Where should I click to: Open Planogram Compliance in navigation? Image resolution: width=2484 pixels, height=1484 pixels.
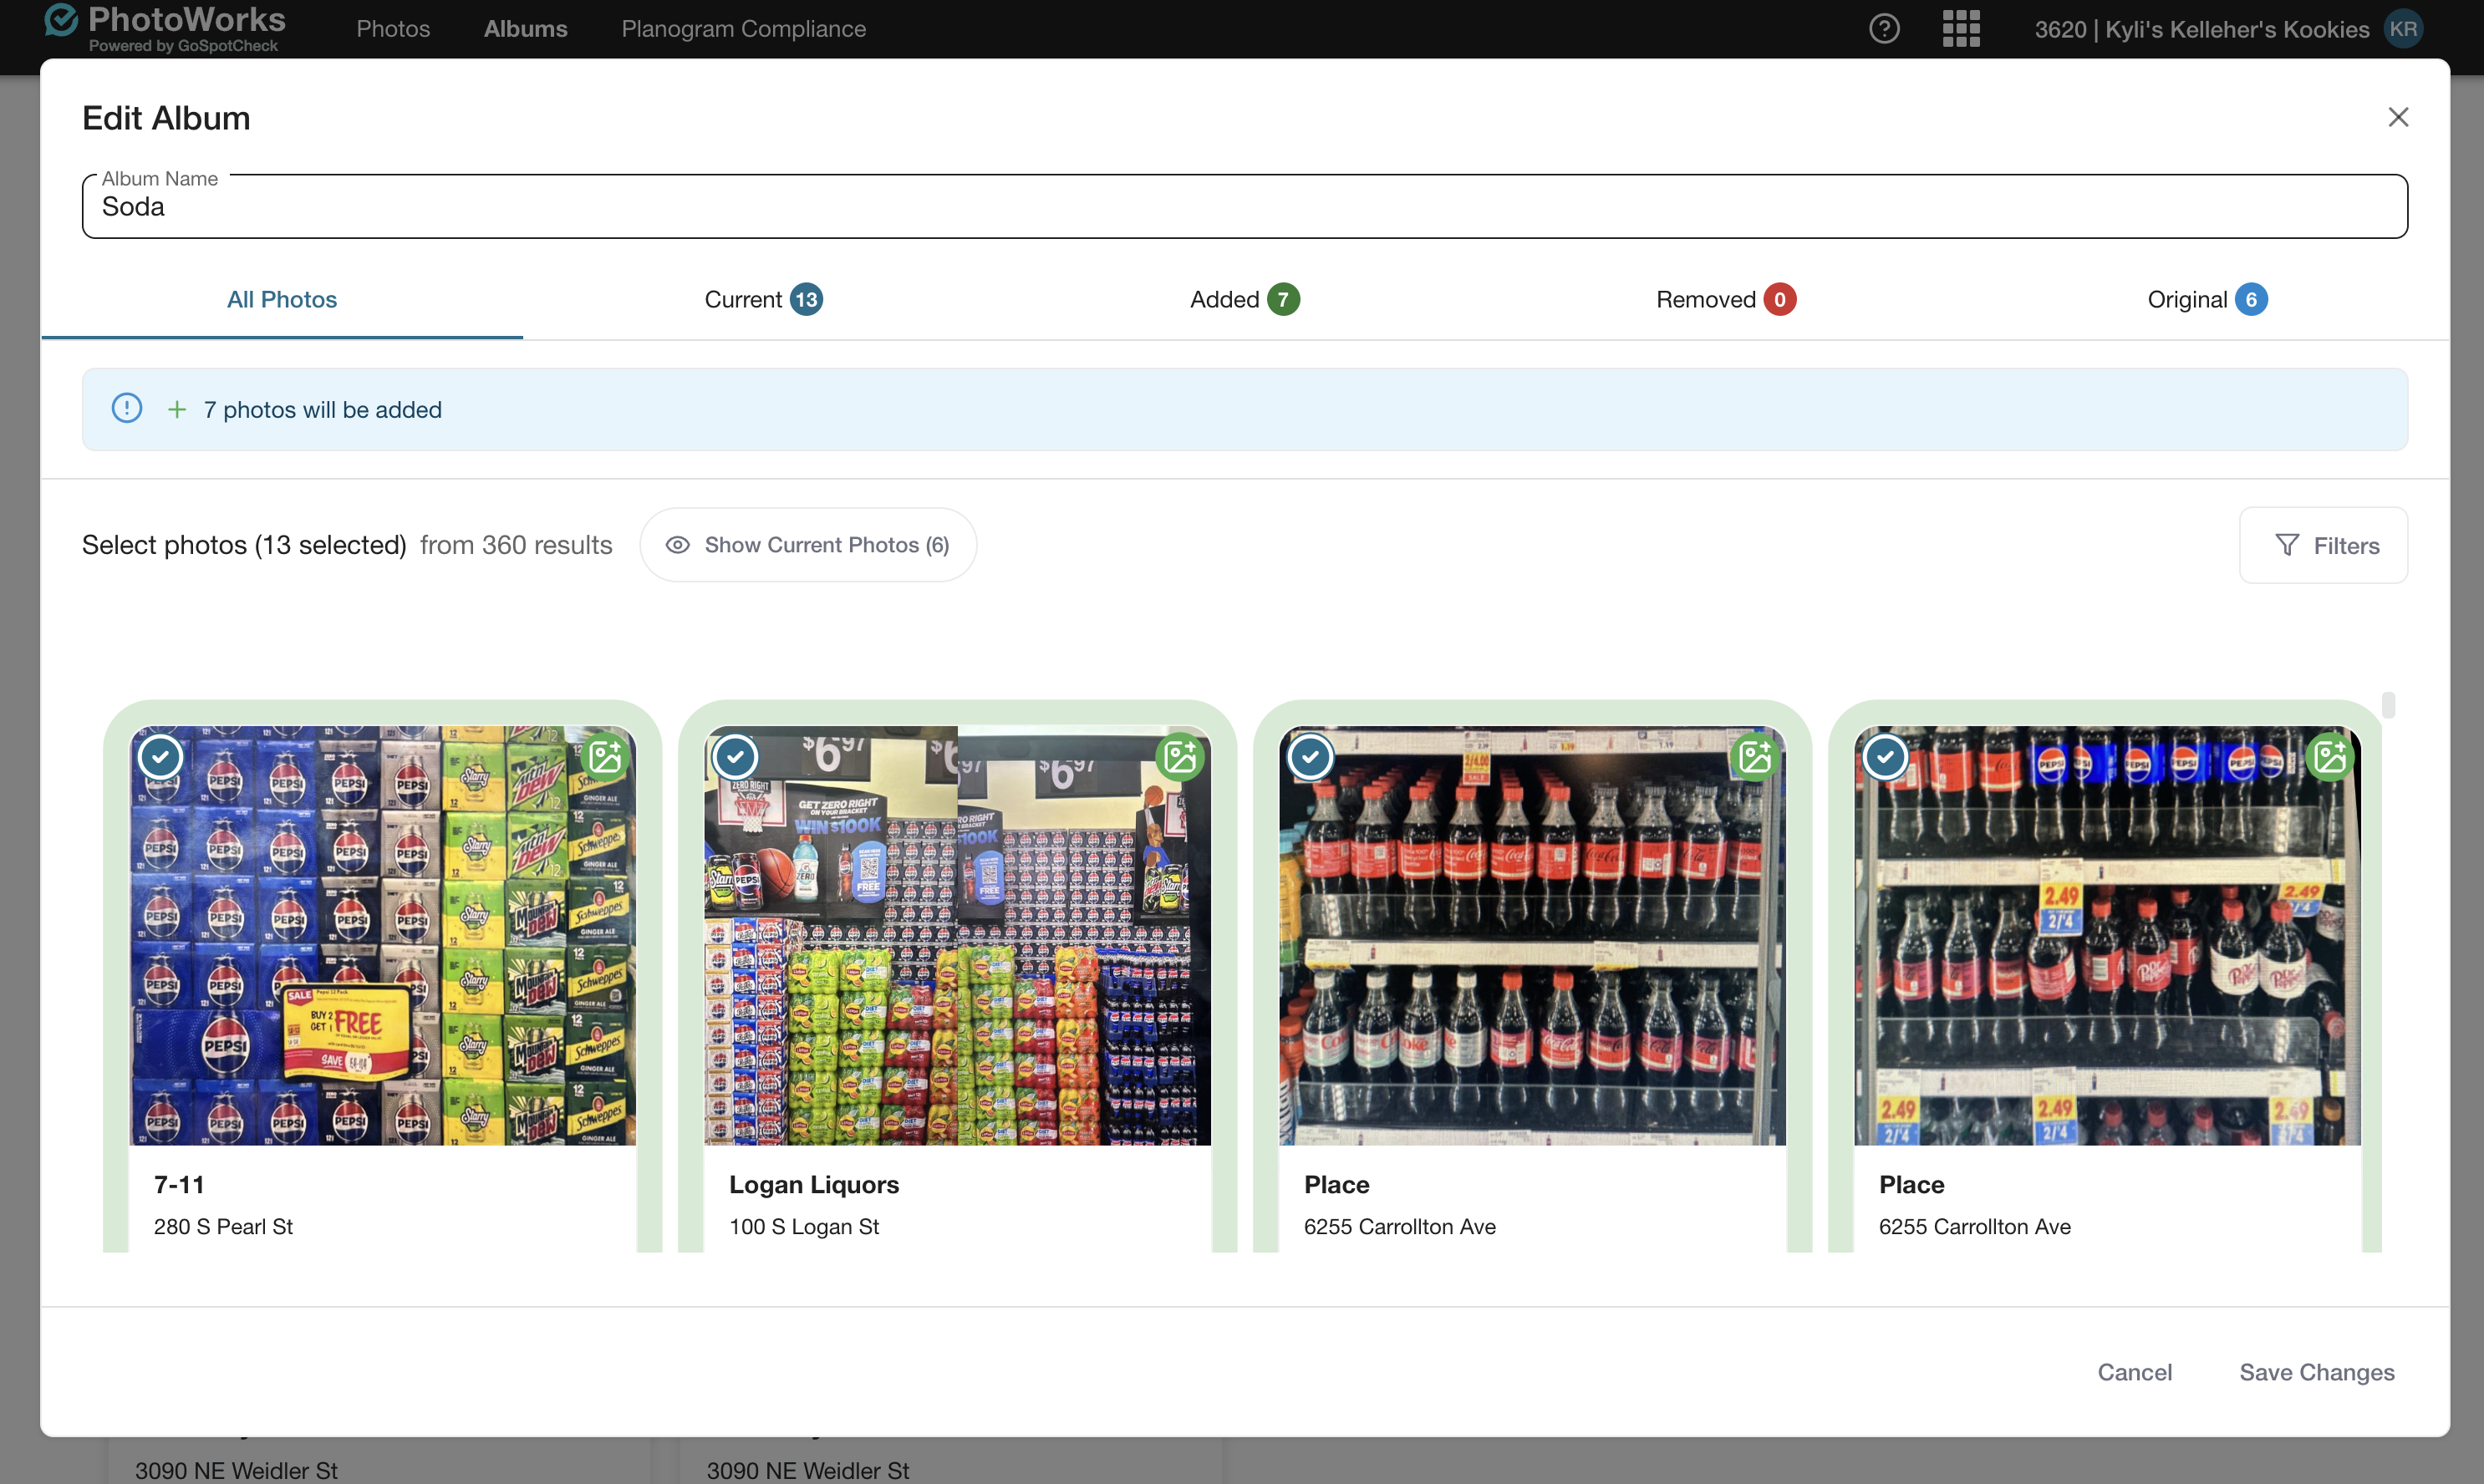[743, 29]
